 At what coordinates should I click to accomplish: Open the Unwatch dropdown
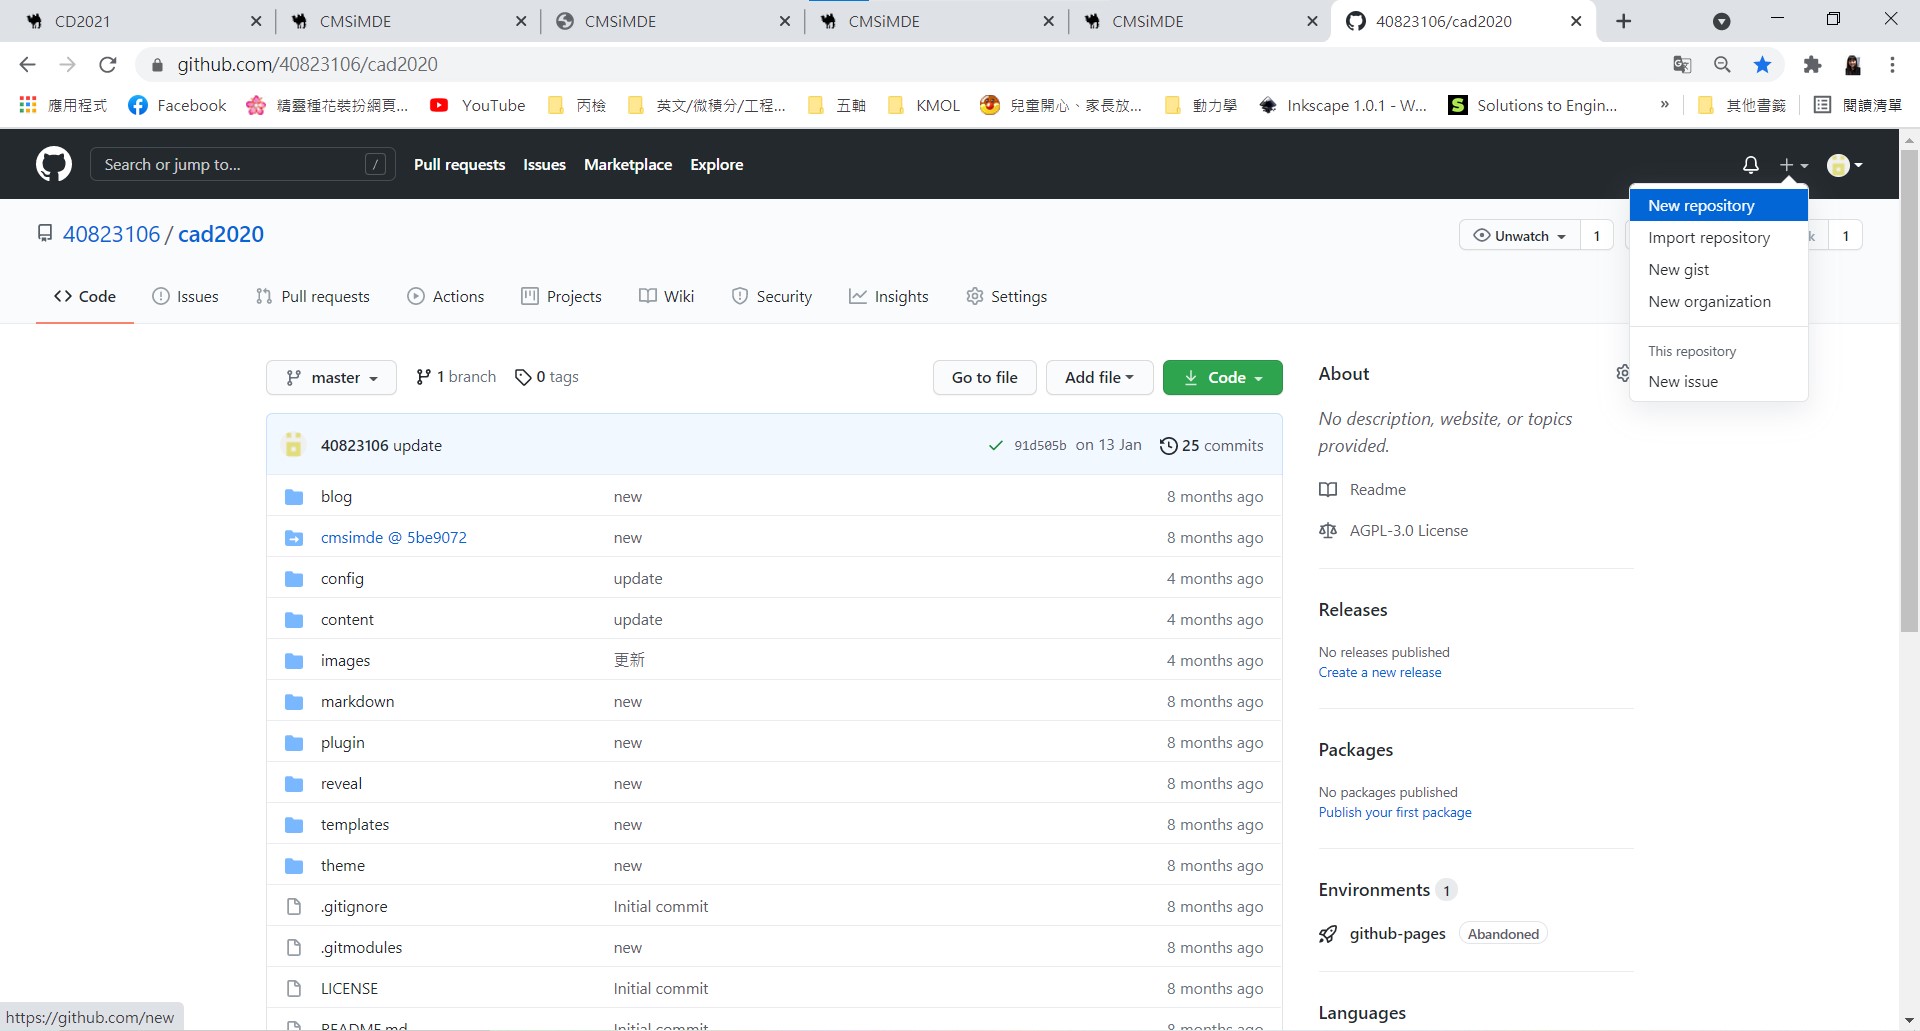point(1520,236)
